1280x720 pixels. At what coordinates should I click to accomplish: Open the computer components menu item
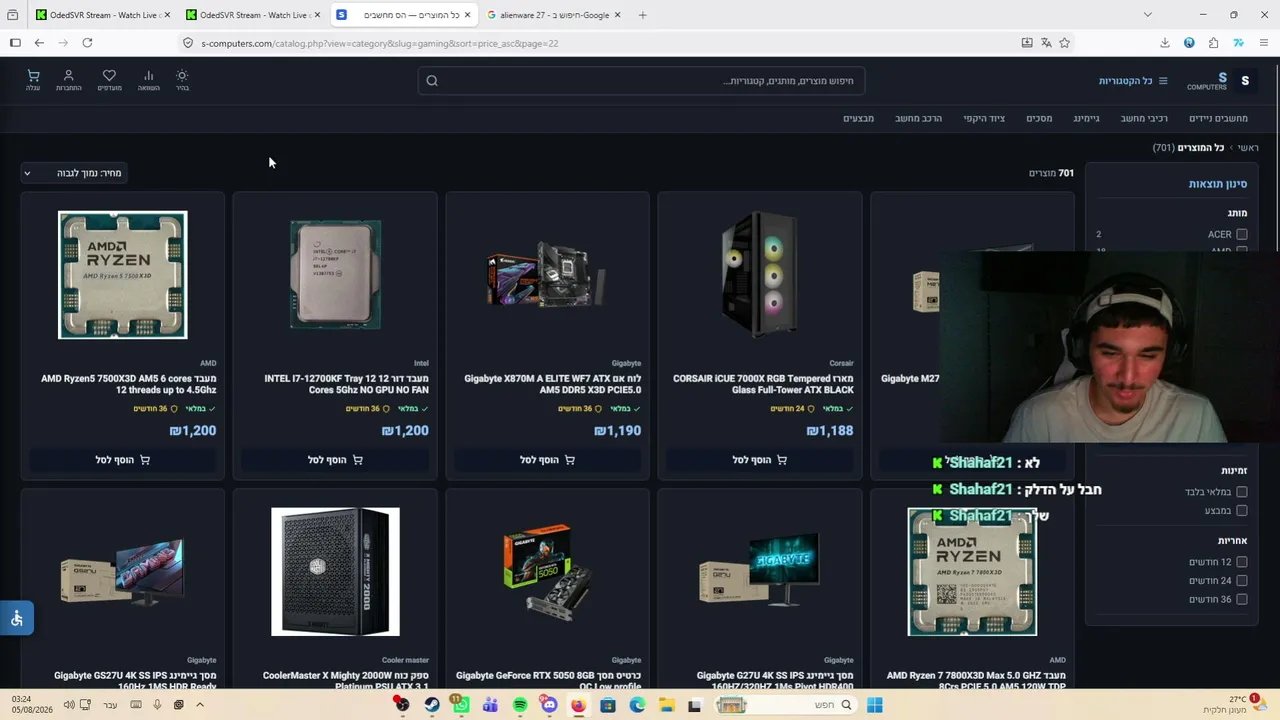[x=1144, y=118]
